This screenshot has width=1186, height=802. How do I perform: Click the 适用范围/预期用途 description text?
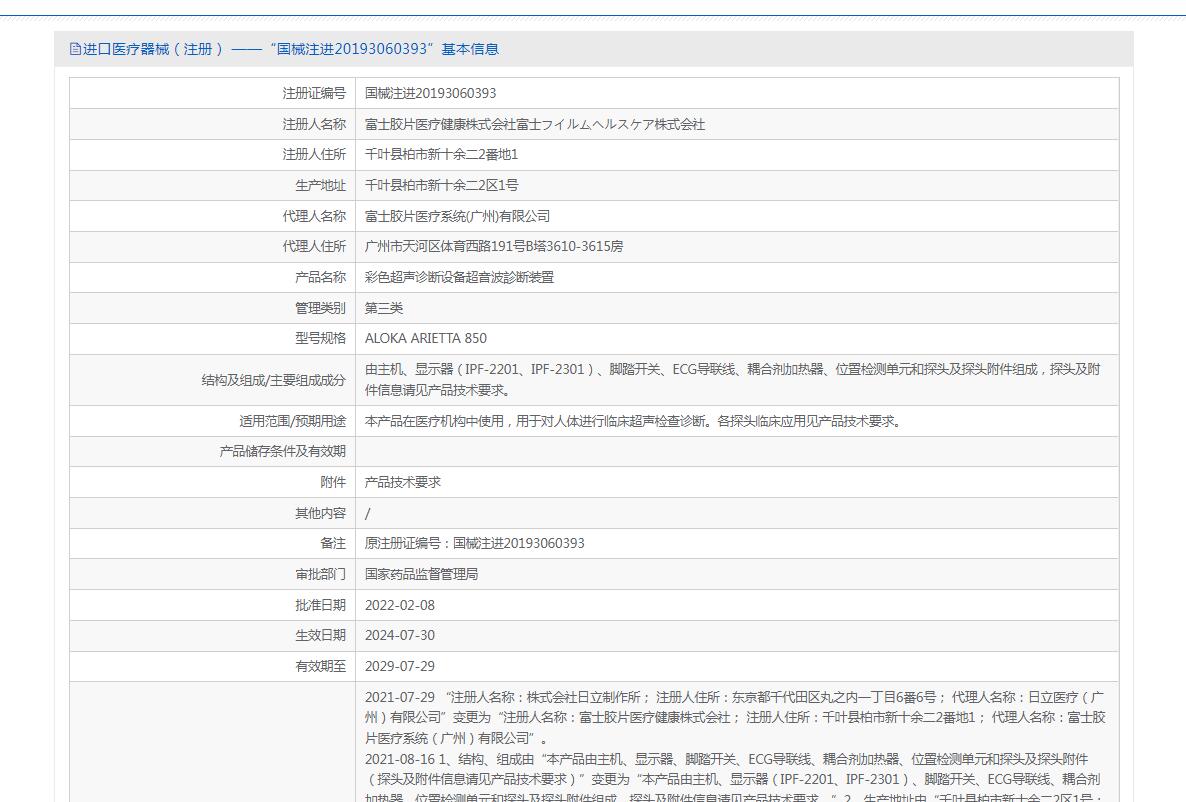(634, 421)
